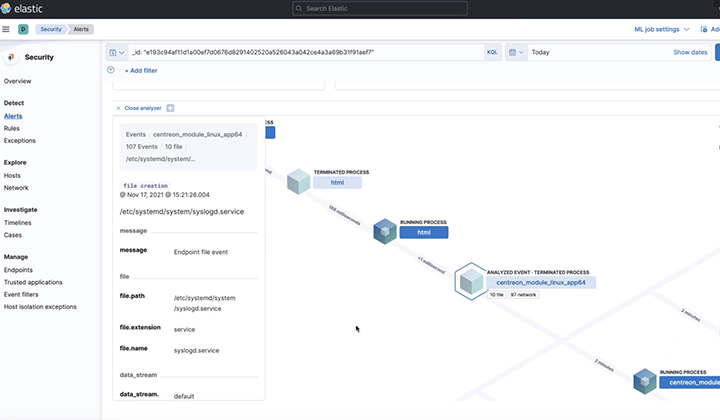Image resolution: width=720 pixels, height=420 pixels.
Task: Click the green D space avatar
Action: pyautogui.click(x=23, y=29)
